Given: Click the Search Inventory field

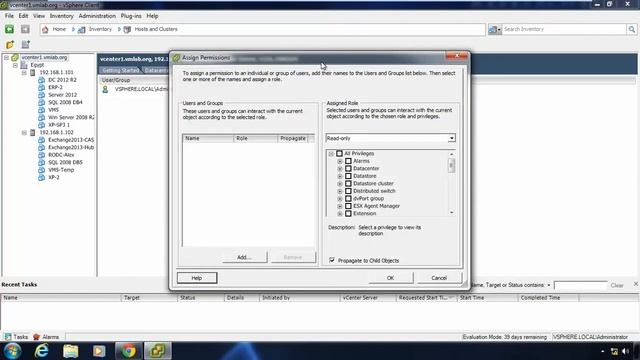Looking at the screenshot, I should tap(564, 29).
